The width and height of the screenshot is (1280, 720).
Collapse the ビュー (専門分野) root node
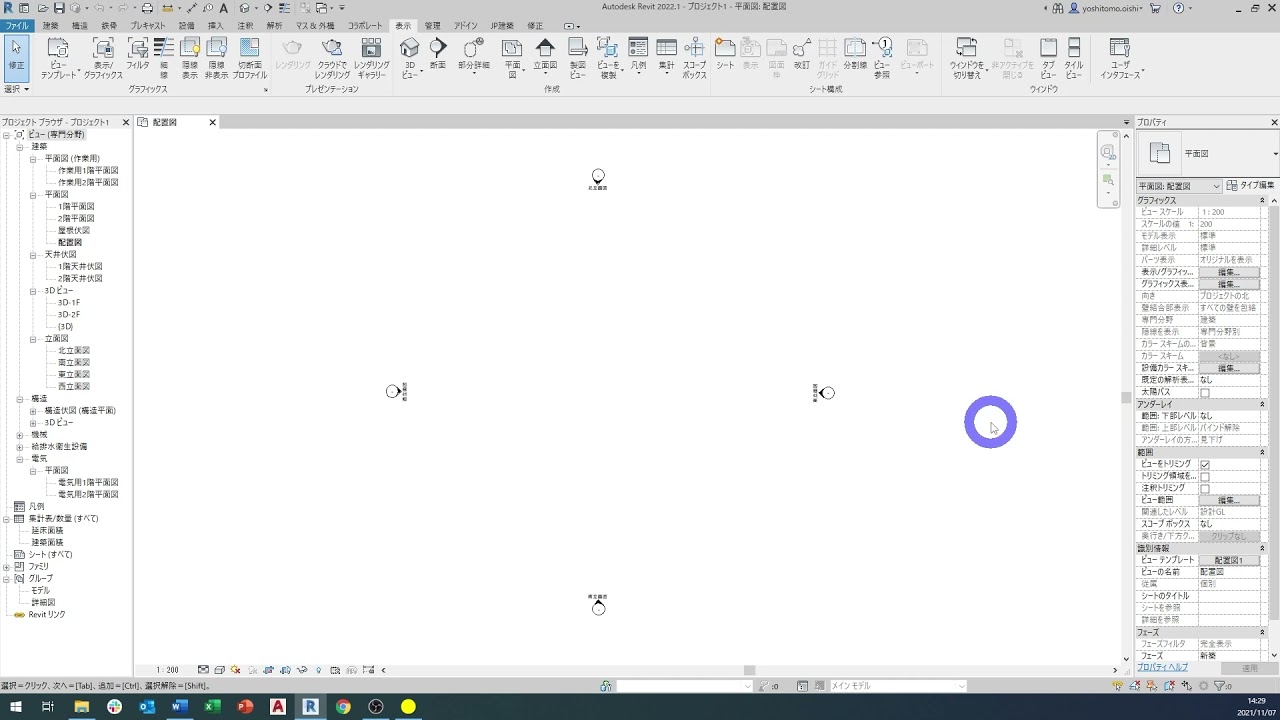tap(6, 135)
